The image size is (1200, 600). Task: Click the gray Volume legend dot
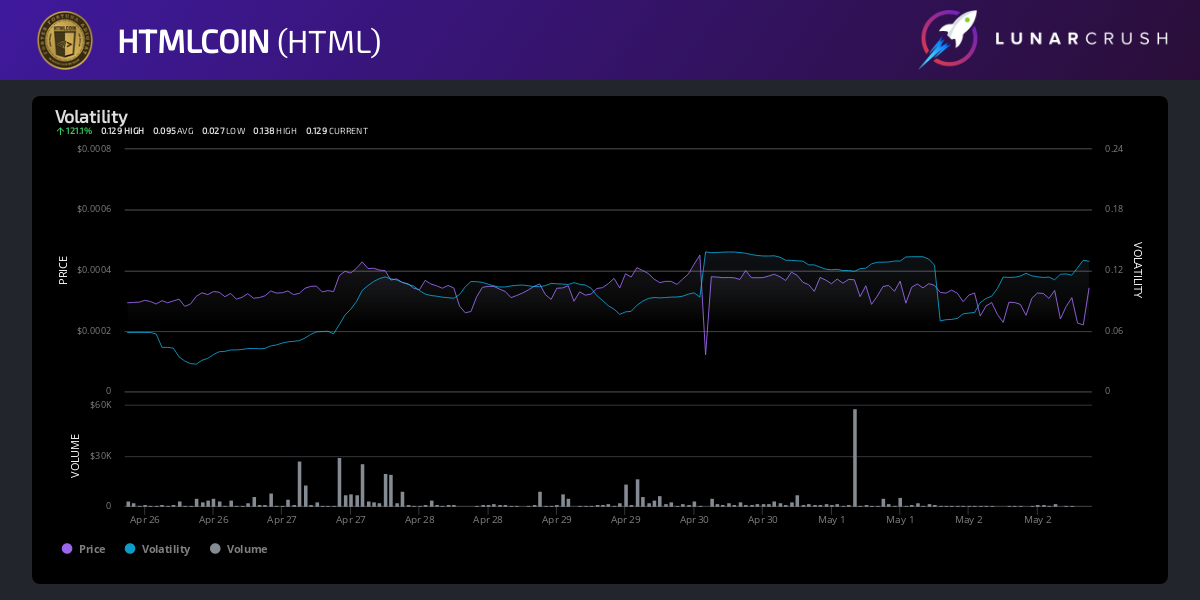coord(214,549)
